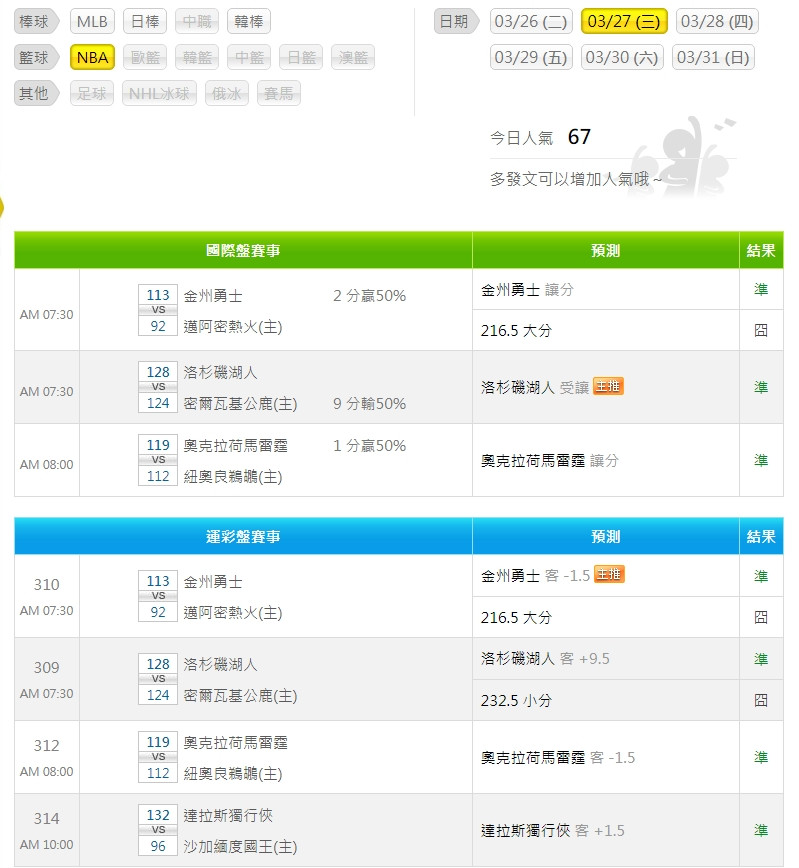Click the 達拉斯獨行俠 客 +1.5 prediction
The width and height of the screenshot is (799, 868).
pos(553,830)
